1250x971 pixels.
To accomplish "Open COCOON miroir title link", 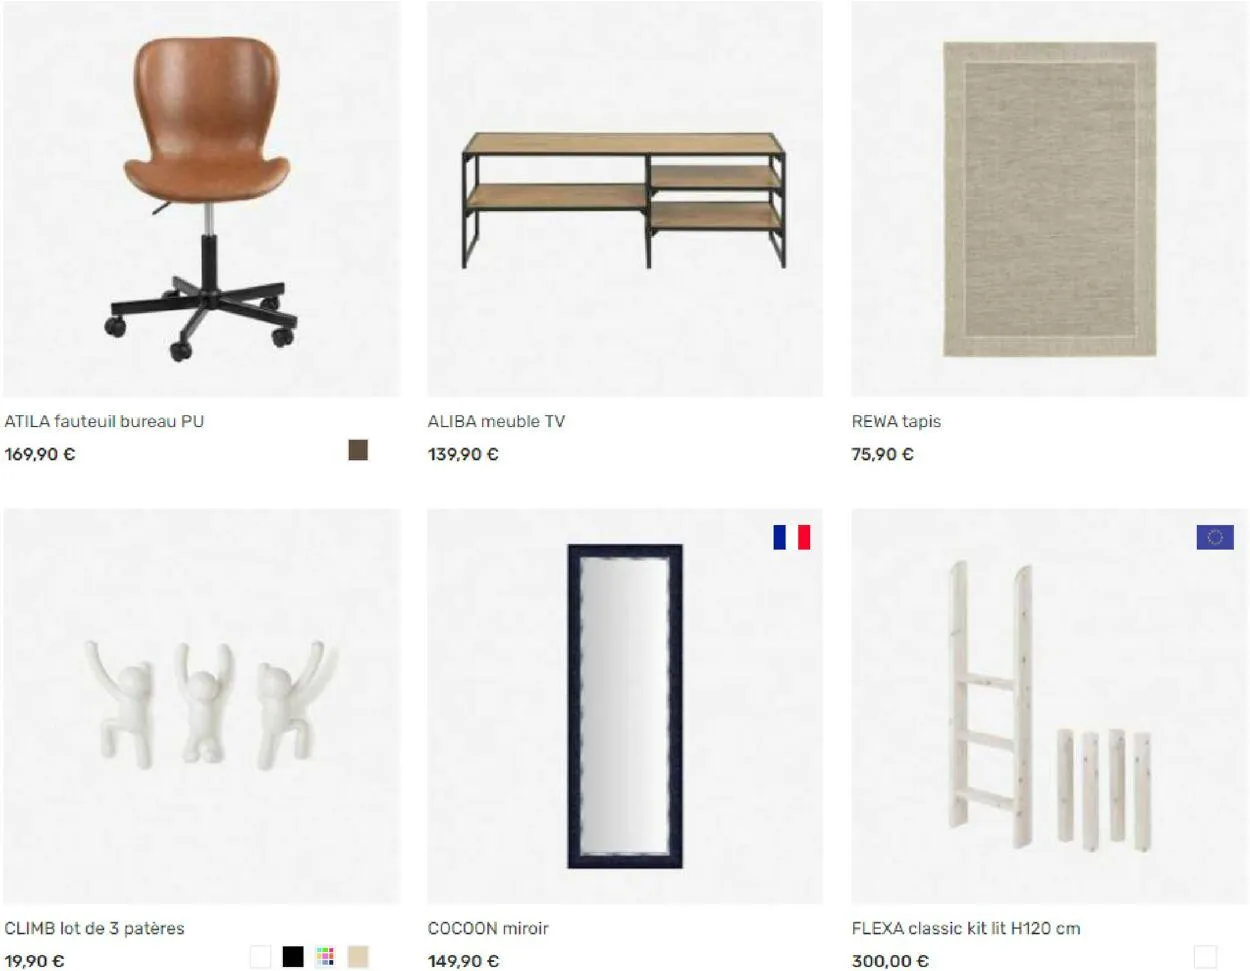I will (488, 928).
